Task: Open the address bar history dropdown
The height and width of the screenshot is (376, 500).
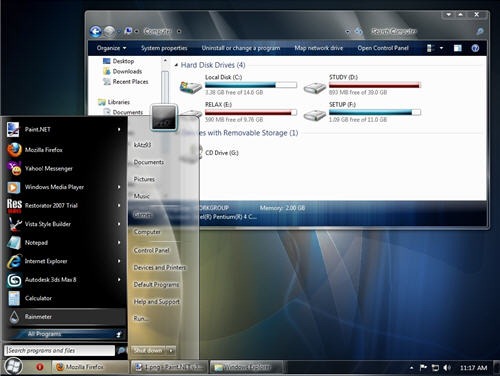Action: click(x=348, y=32)
